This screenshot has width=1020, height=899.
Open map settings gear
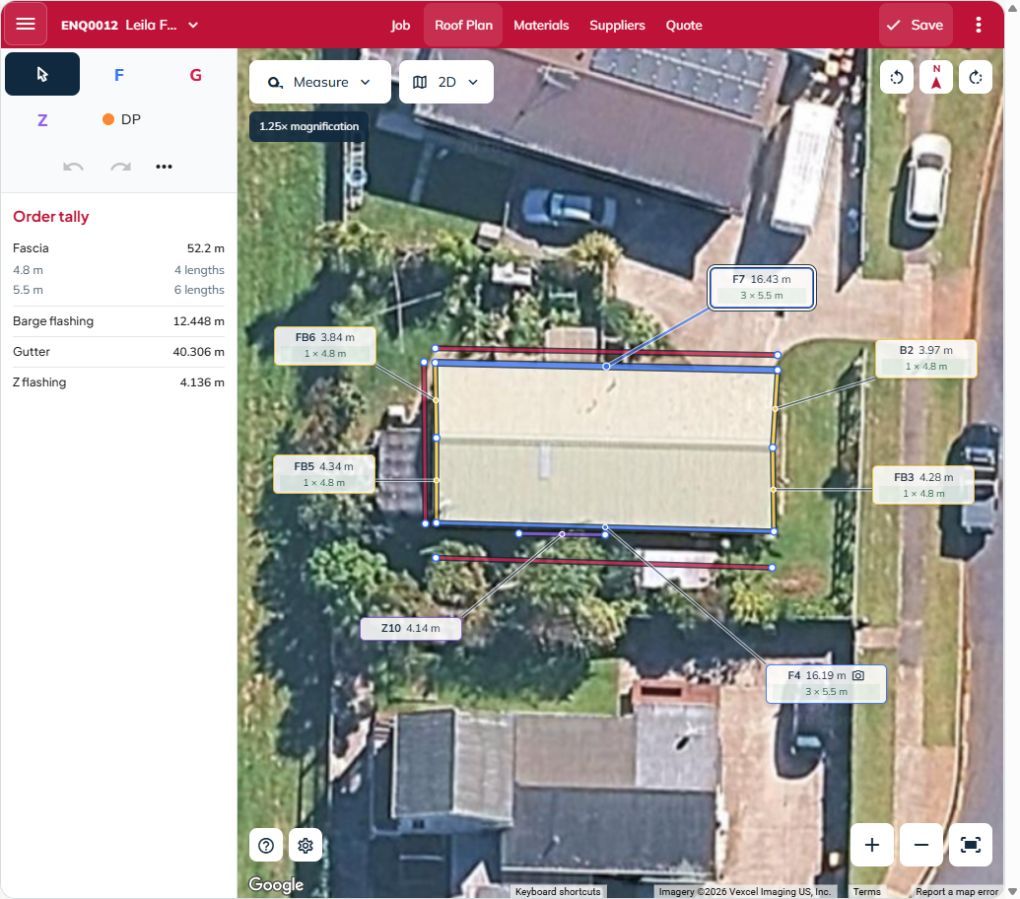tap(305, 845)
